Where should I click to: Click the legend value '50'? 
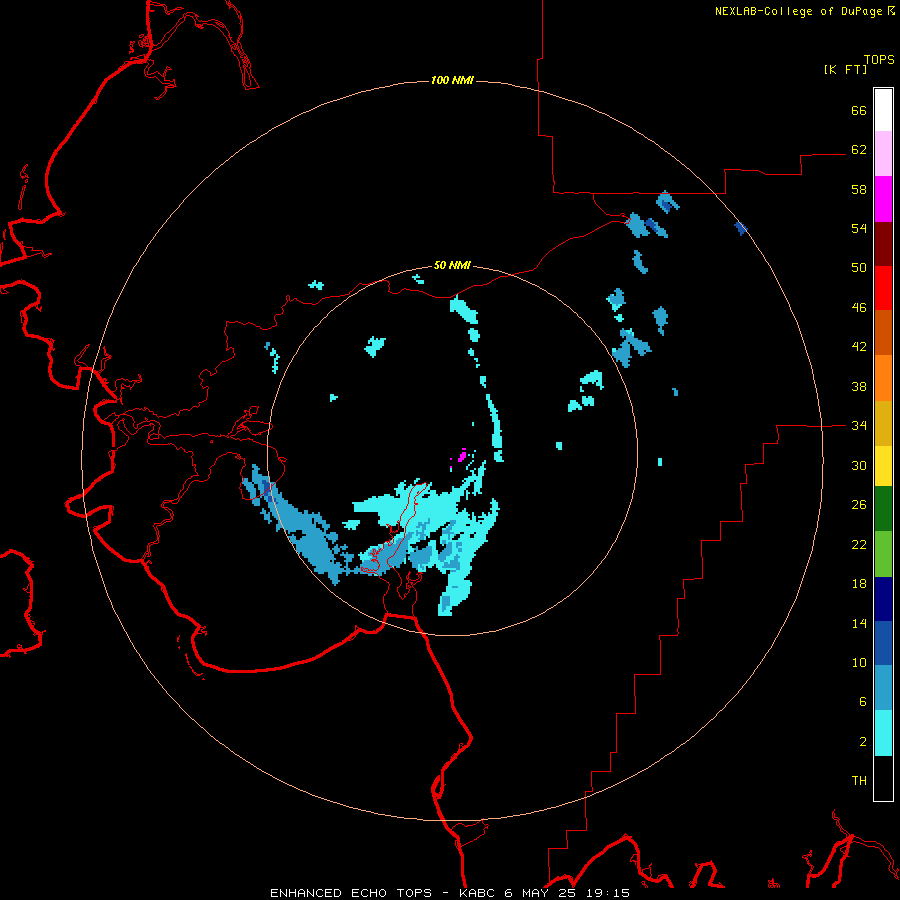point(859,268)
